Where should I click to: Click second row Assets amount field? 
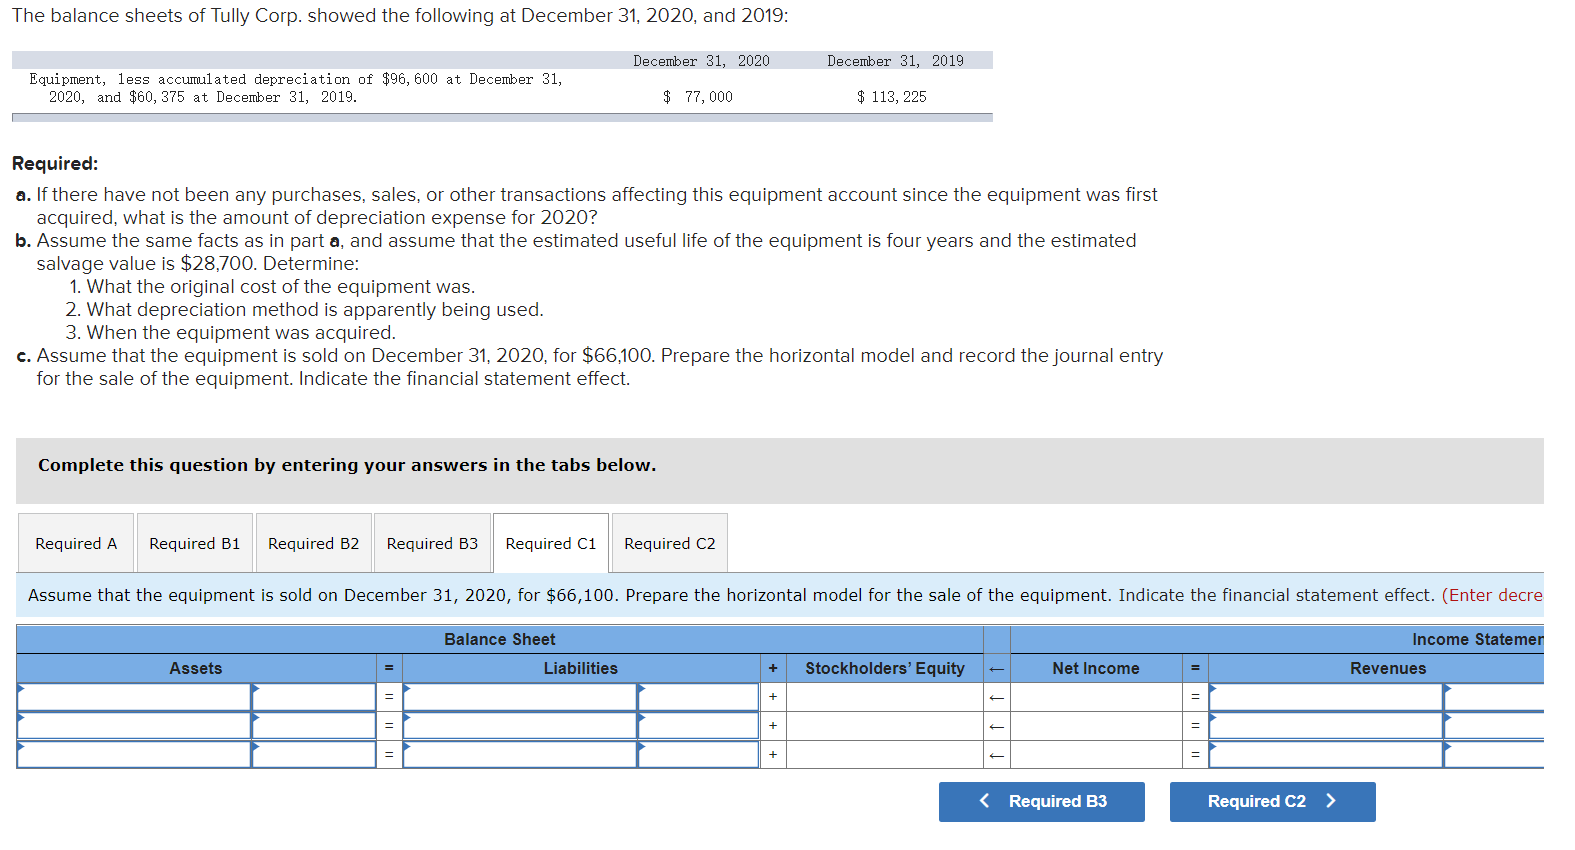[314, 726]
